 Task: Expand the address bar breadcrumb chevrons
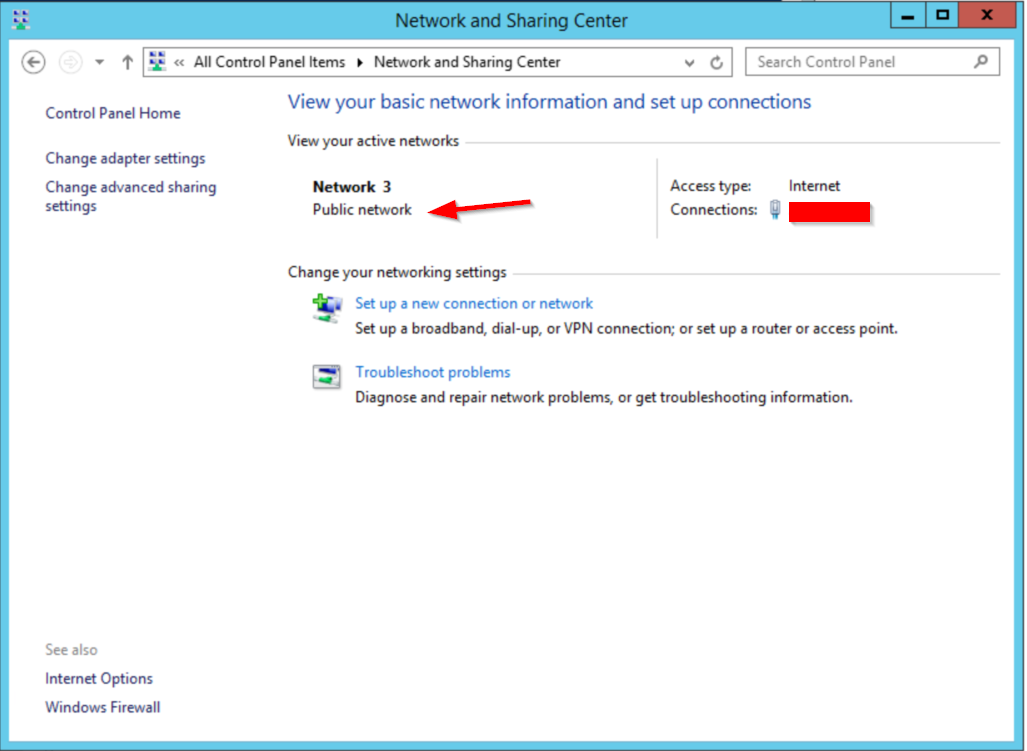179,62
